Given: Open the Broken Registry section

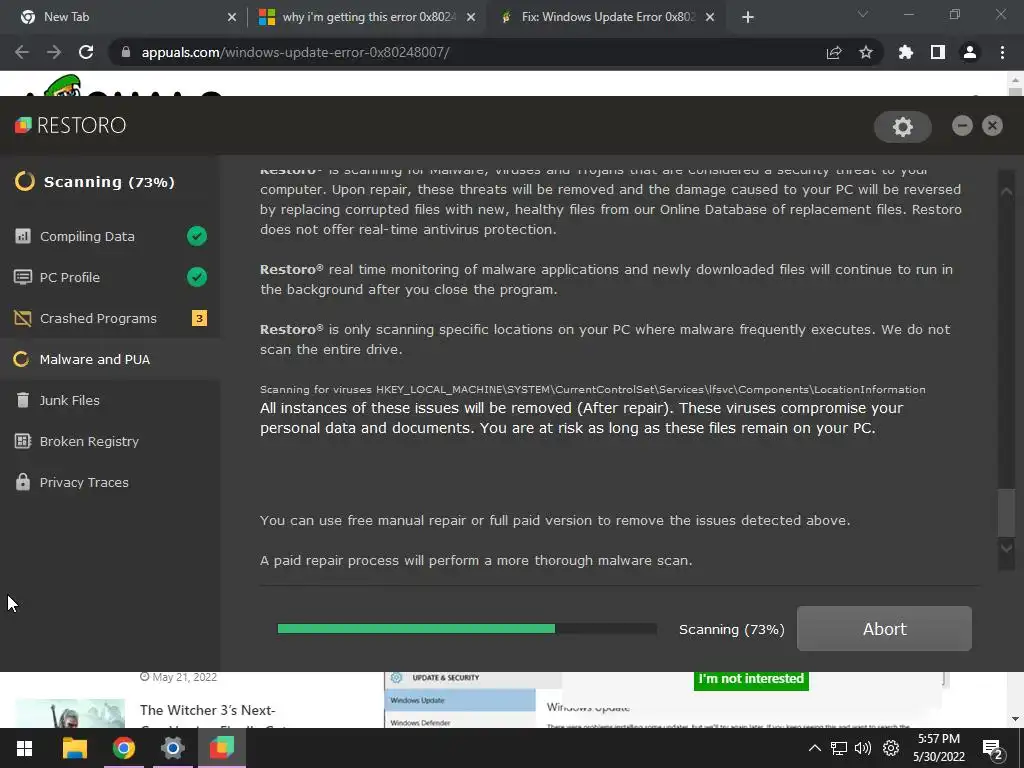Looking at the screenshot, I should pyautogui.click(x=110, y=441).
